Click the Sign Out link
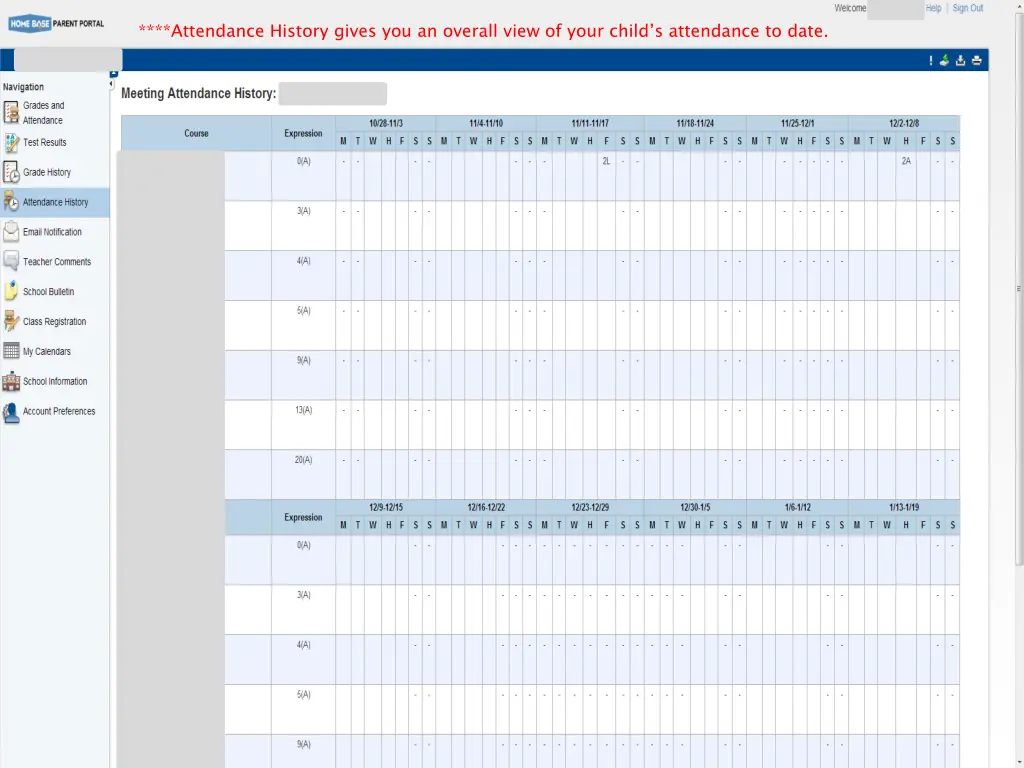 point(967,8)
